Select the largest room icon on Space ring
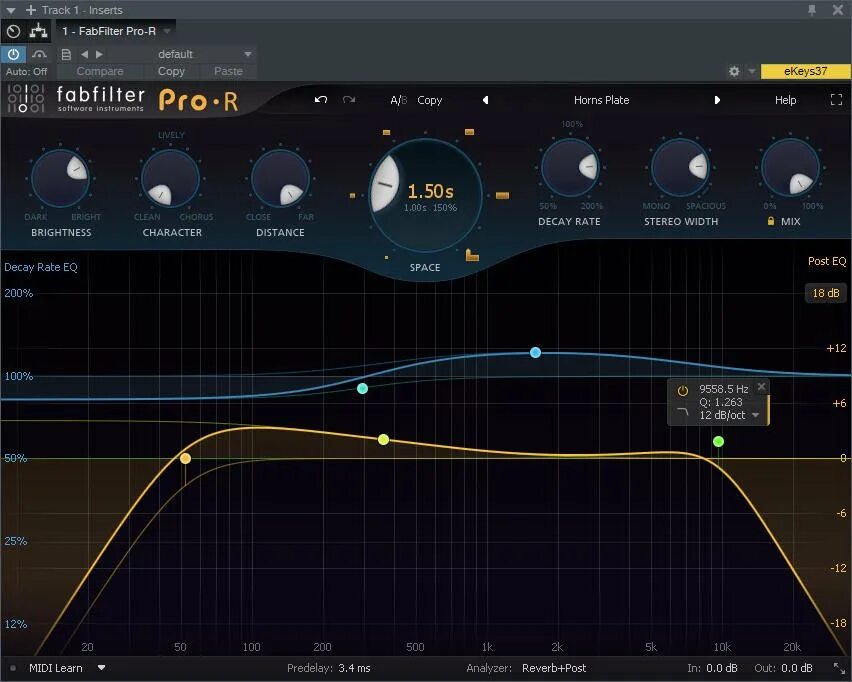This screenshot has width=852, height=682. coord(472,254)
